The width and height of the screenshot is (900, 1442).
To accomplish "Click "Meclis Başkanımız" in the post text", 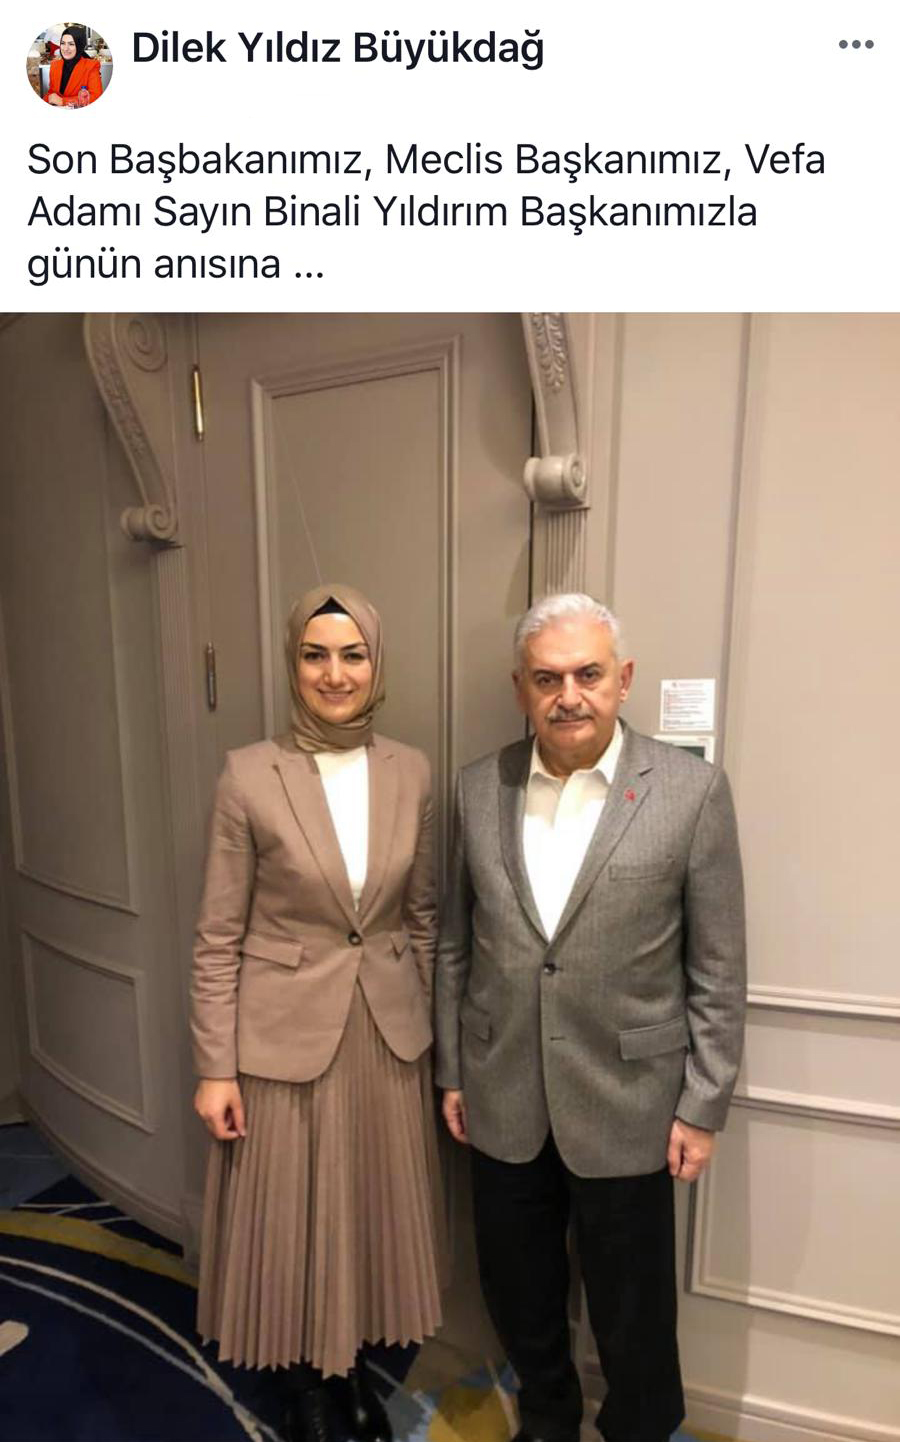I will (x=554, y=160).
